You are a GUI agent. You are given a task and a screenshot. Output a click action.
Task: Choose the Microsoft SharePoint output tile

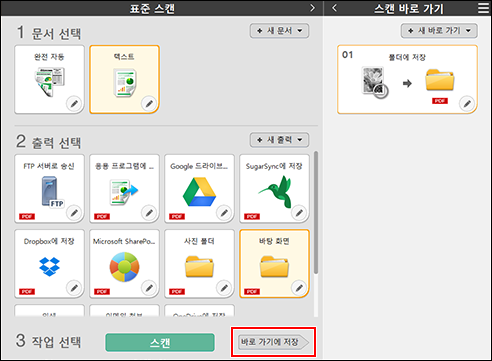124,263
